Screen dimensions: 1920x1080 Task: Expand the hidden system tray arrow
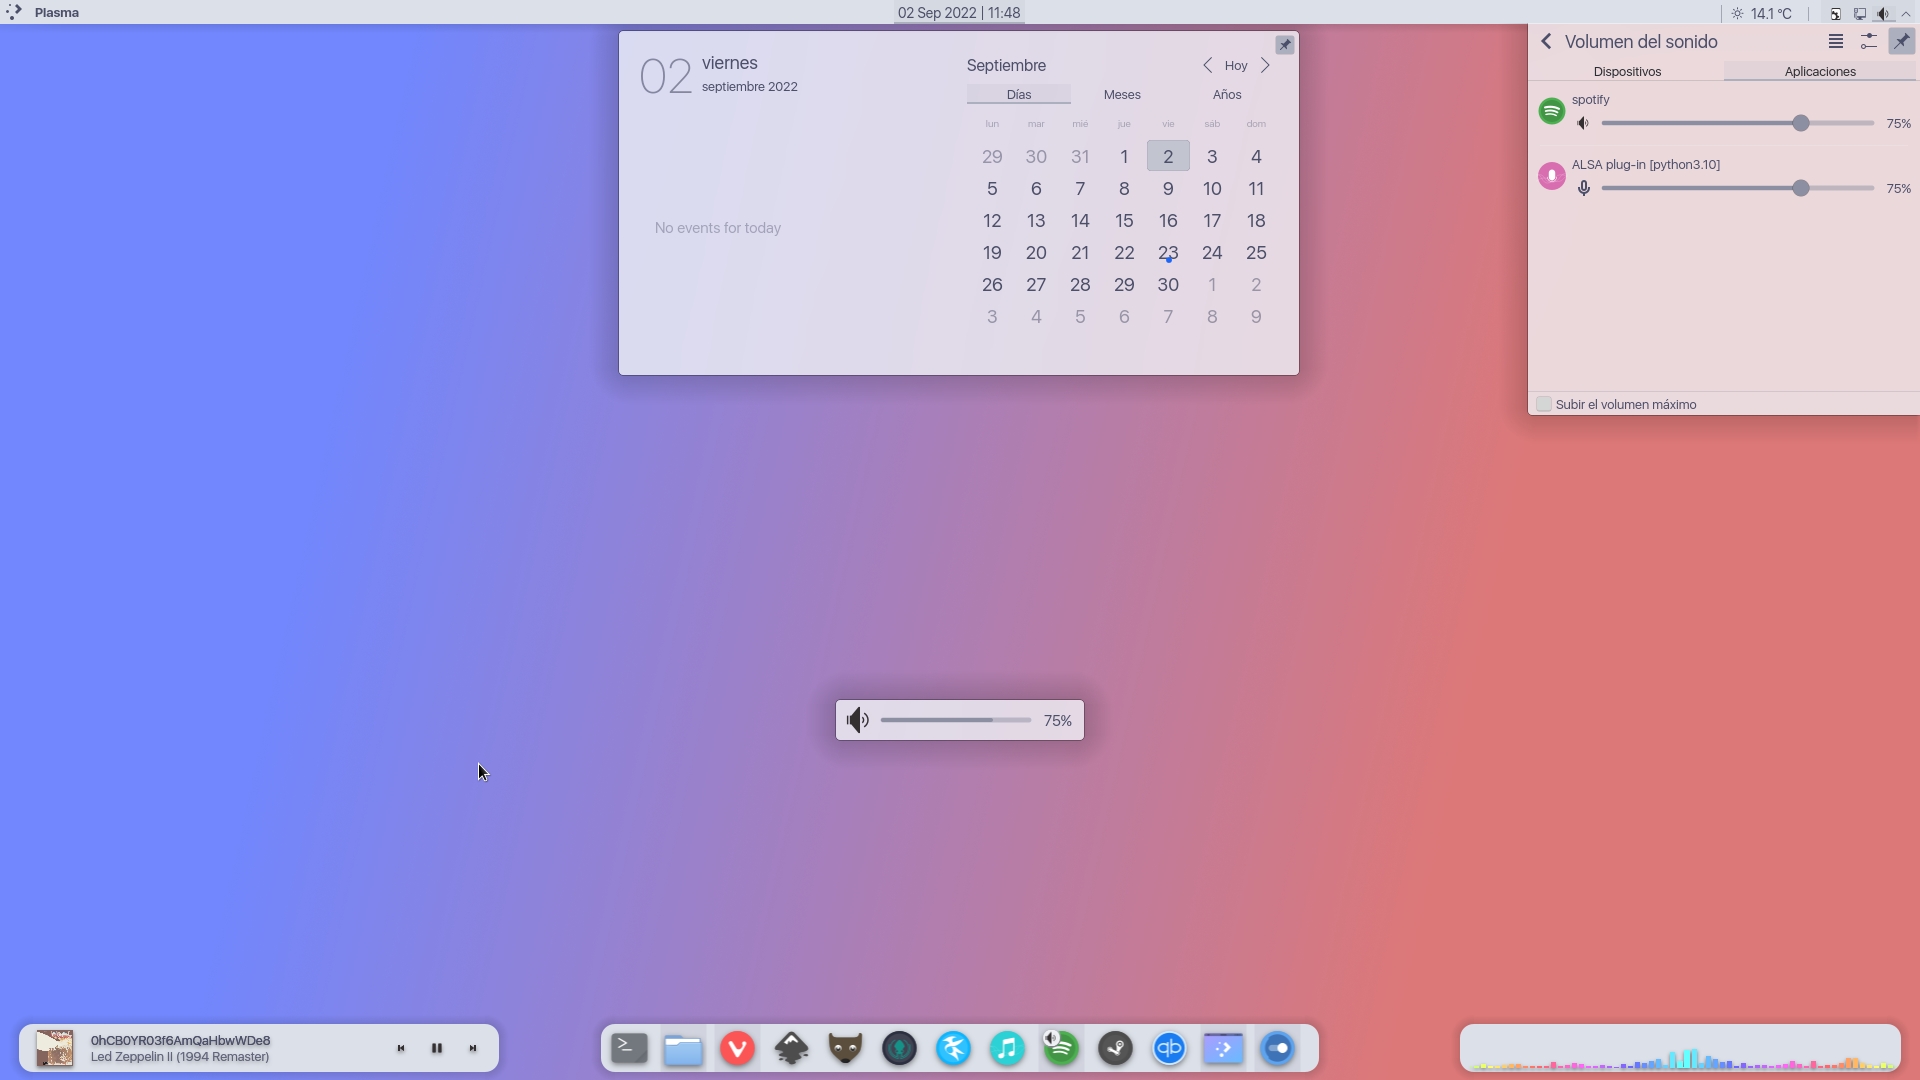(x=1906, y=14)
